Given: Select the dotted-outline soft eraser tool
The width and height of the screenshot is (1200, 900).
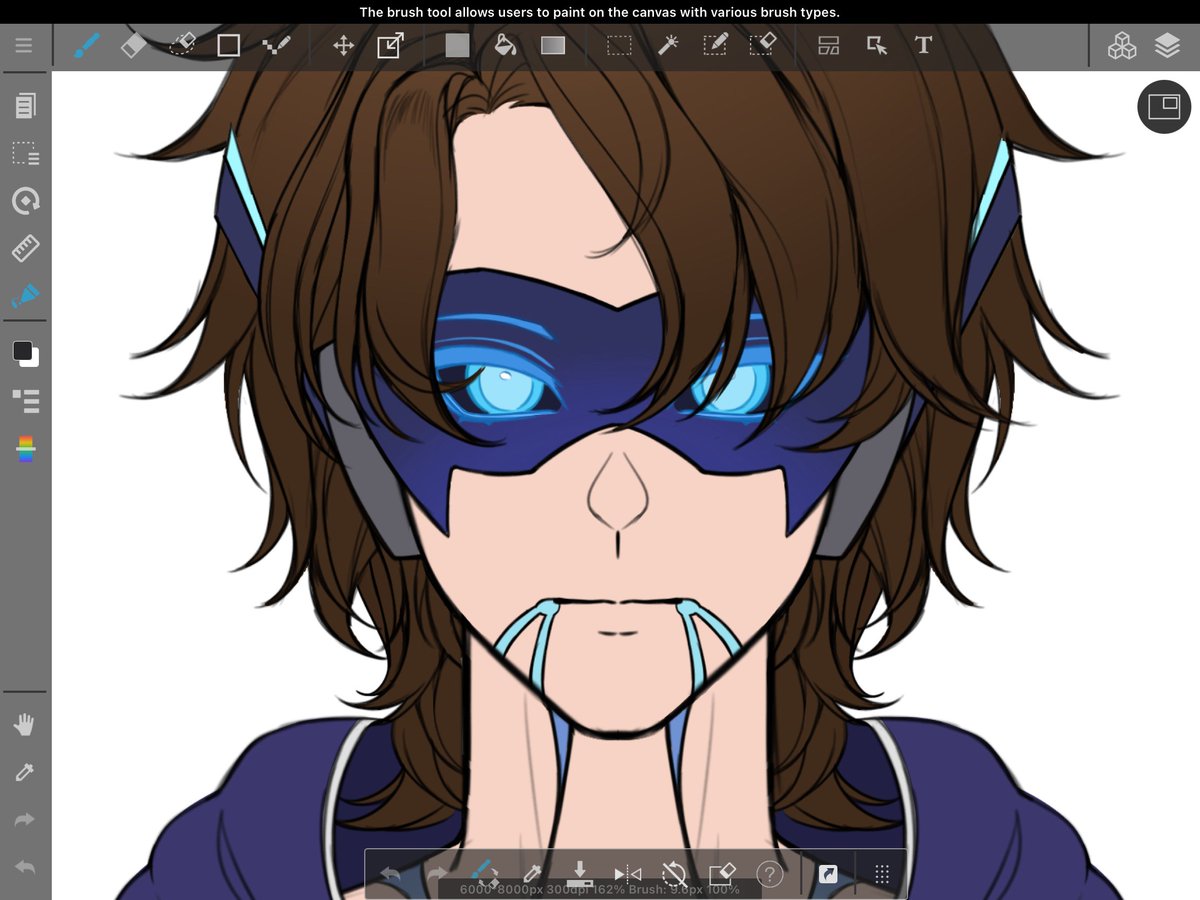Looking at the screenshot, I should (182, 45).
